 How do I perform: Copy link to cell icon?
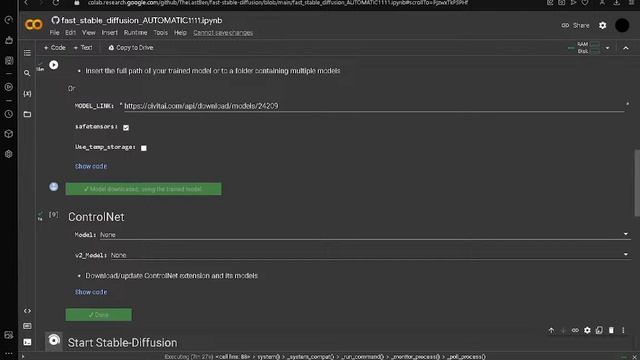point(575,330)
